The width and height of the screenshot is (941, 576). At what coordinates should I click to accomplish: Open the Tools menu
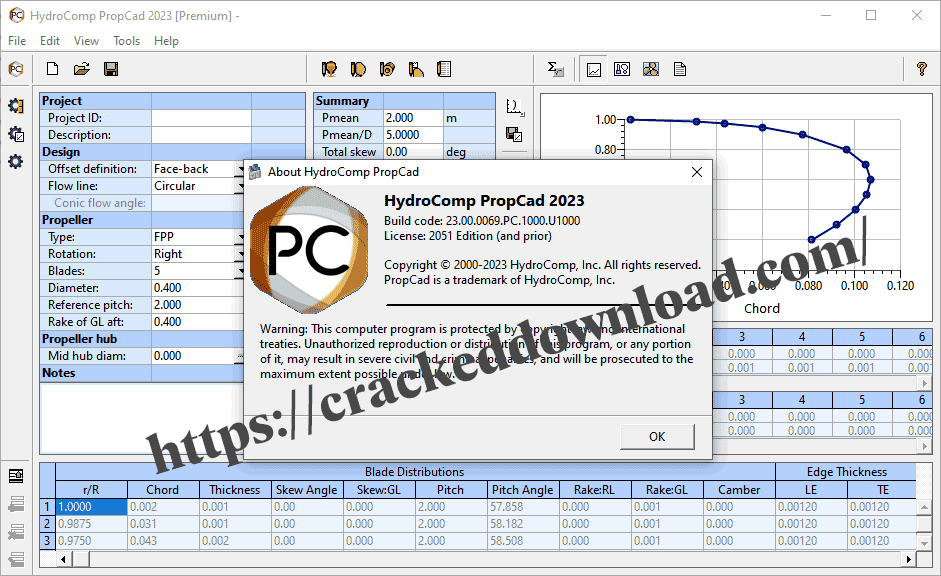127,41
